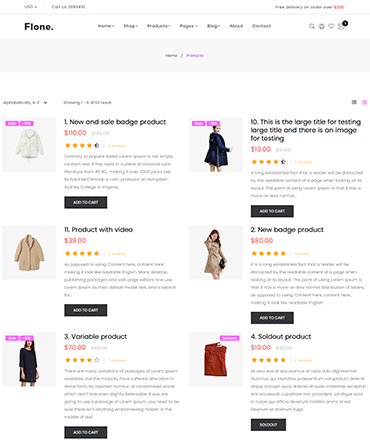Viewport: 370px width, 440px height.
Task: Switch to grid view layout icon
Action: coord(354,102)
